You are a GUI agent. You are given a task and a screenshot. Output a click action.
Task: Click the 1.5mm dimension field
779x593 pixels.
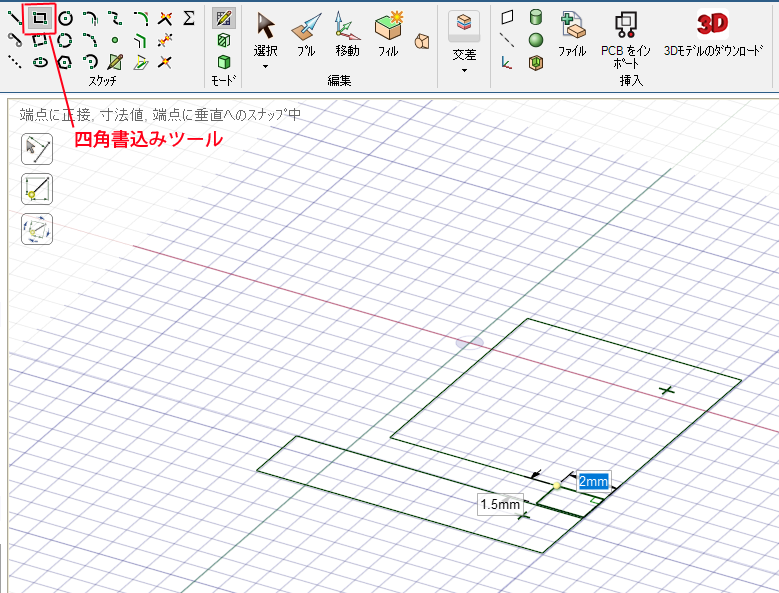point(500,504)
